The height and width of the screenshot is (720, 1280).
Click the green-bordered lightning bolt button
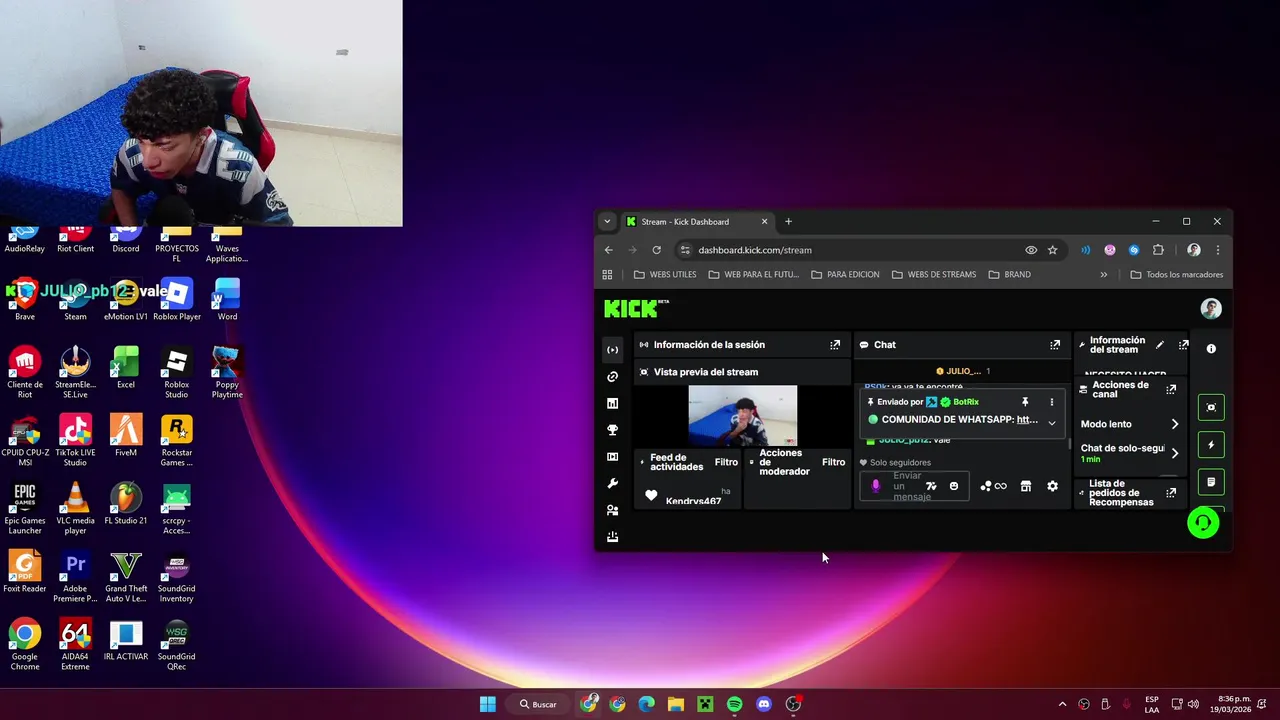(1211, 445)
